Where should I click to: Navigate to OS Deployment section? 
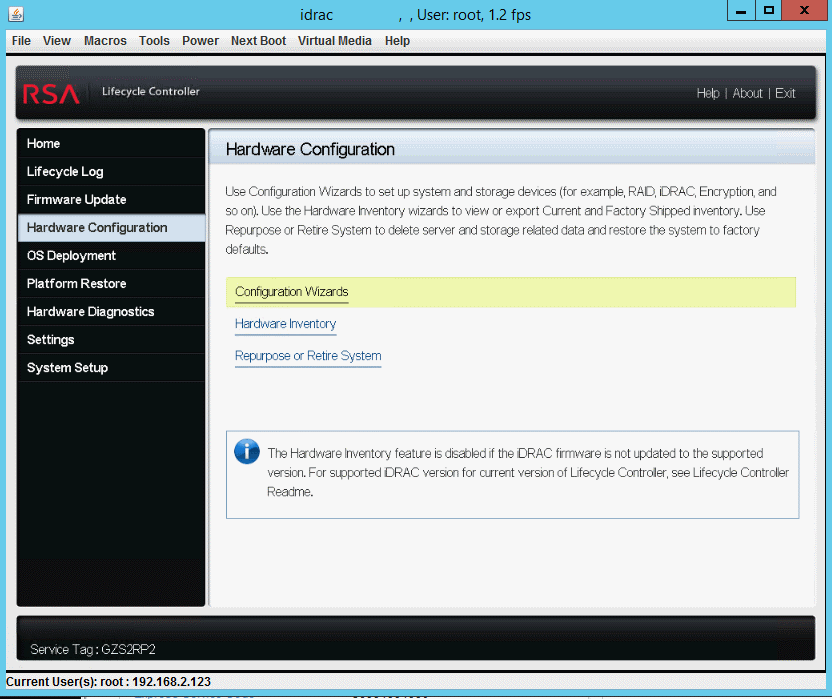(71, 256)
